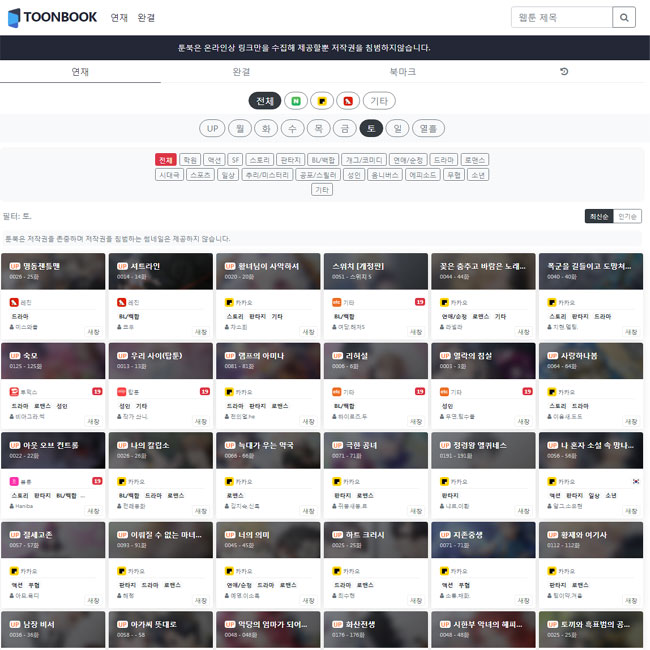This screenshot has height=650, width=650.
Task: Click Toomics icon on 숙모 card
Action: [x=14, y=392]
